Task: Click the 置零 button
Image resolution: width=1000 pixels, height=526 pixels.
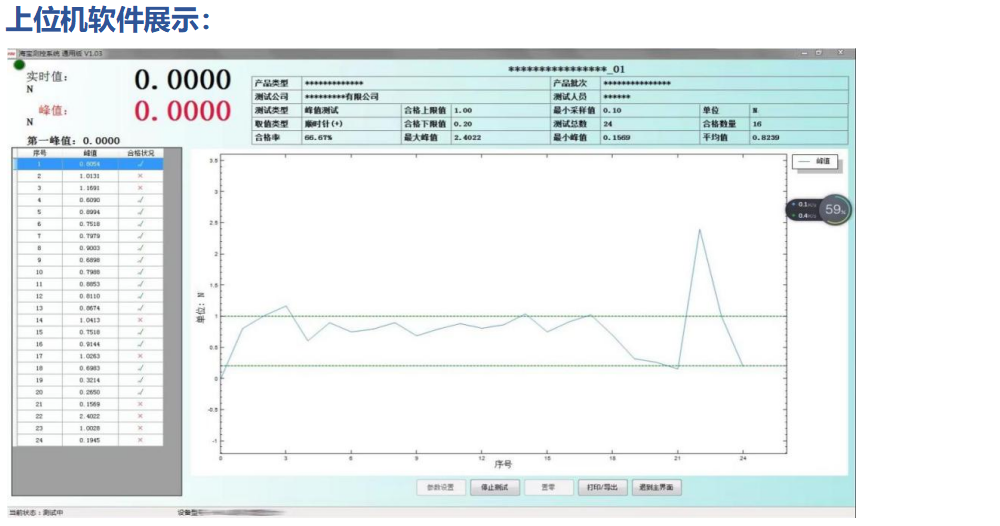Action: (x=548, y=487)
